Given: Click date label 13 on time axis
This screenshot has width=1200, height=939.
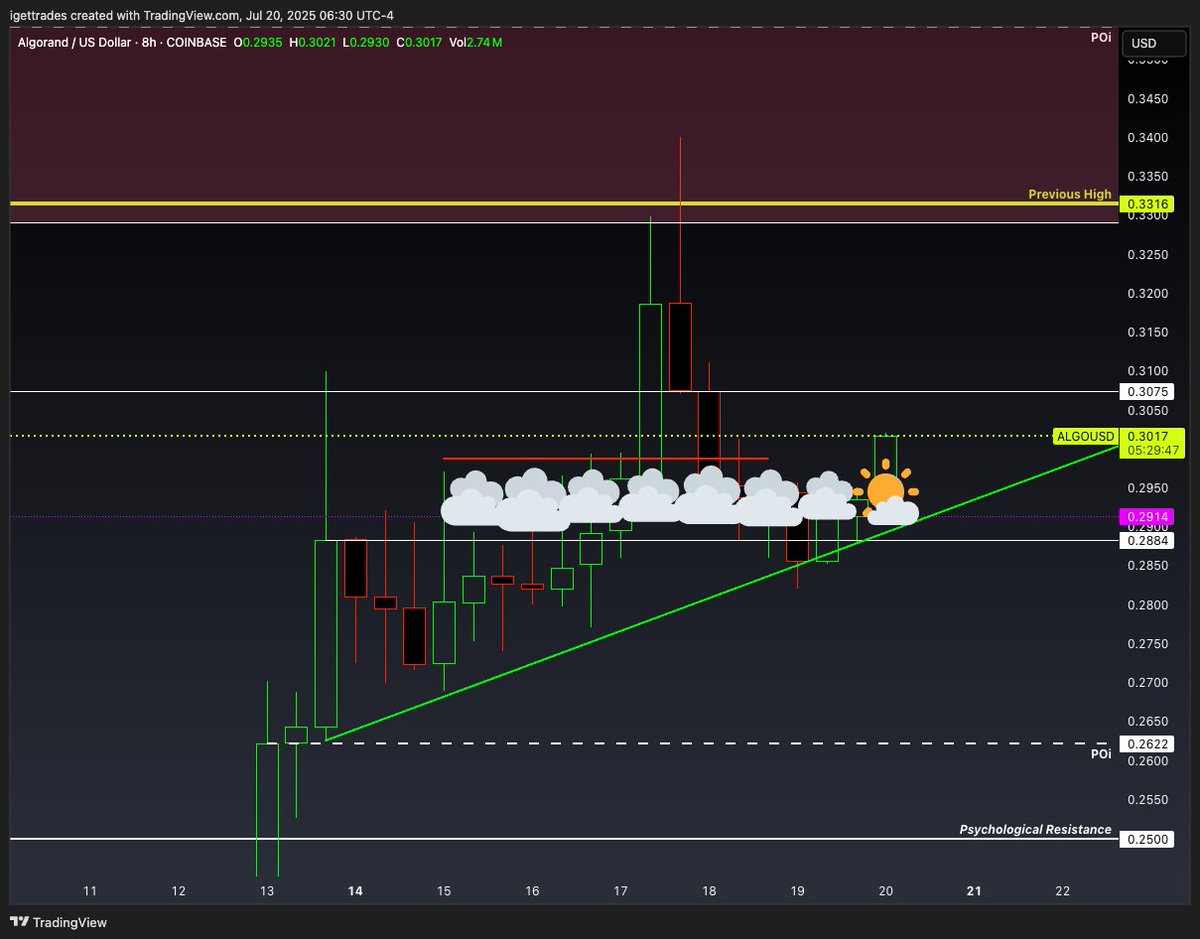Looking at the screenshot, I should pyautogui.click(x=267, y=891).
